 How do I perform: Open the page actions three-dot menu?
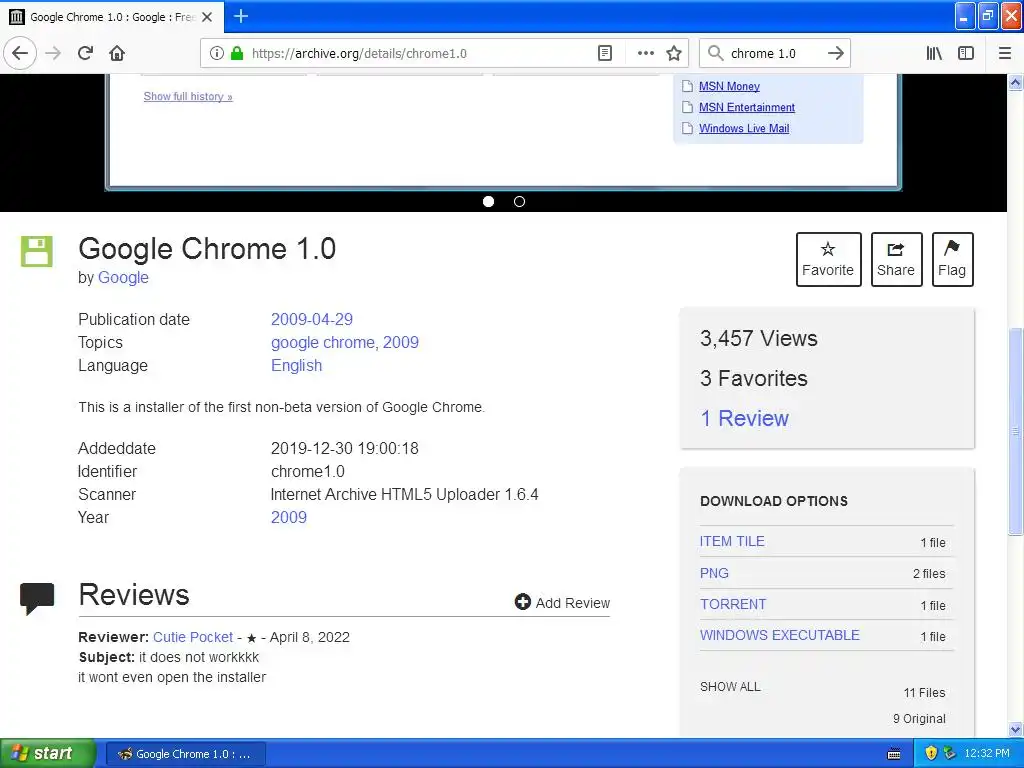click(x=645, y=54)
